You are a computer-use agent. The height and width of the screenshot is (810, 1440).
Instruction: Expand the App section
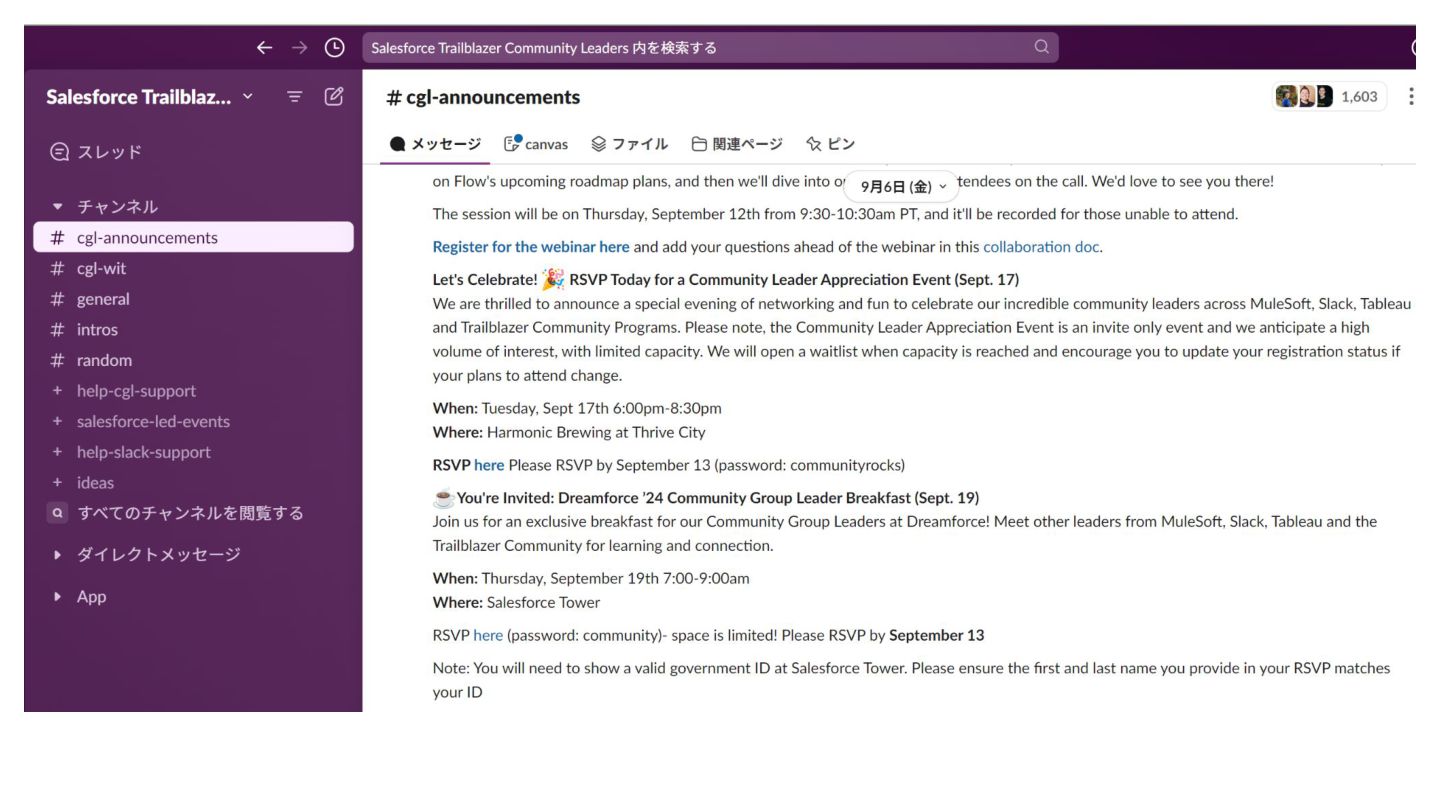pos(58,597)
